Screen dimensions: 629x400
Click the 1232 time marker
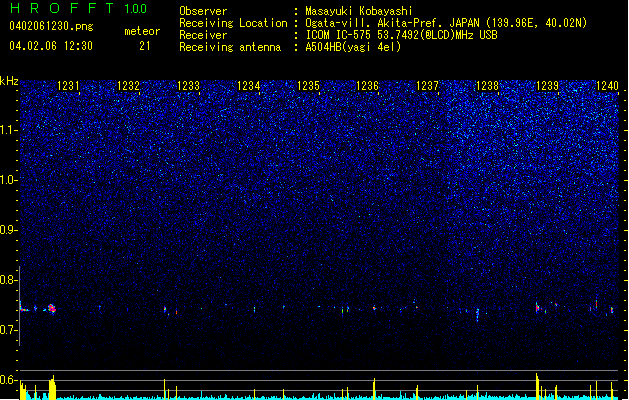[128, 86]
